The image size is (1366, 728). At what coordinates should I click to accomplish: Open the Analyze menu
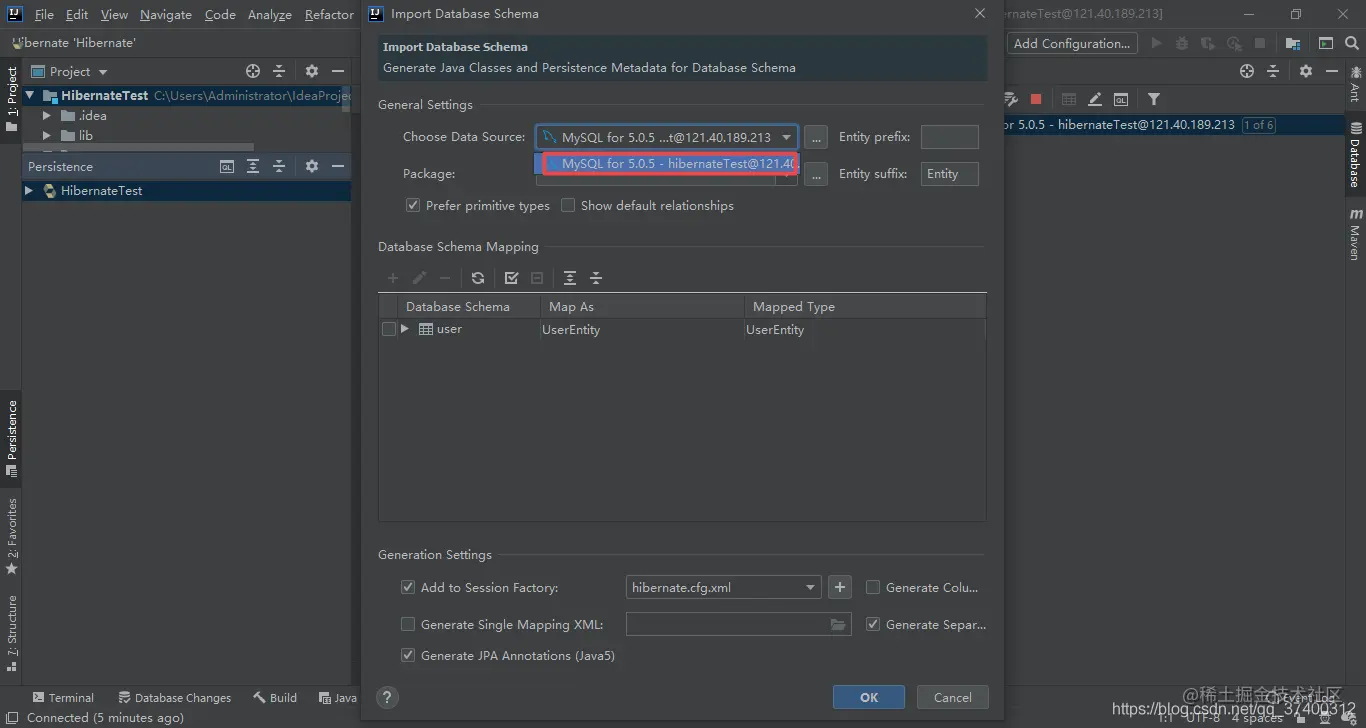click(x=270, y=14)
